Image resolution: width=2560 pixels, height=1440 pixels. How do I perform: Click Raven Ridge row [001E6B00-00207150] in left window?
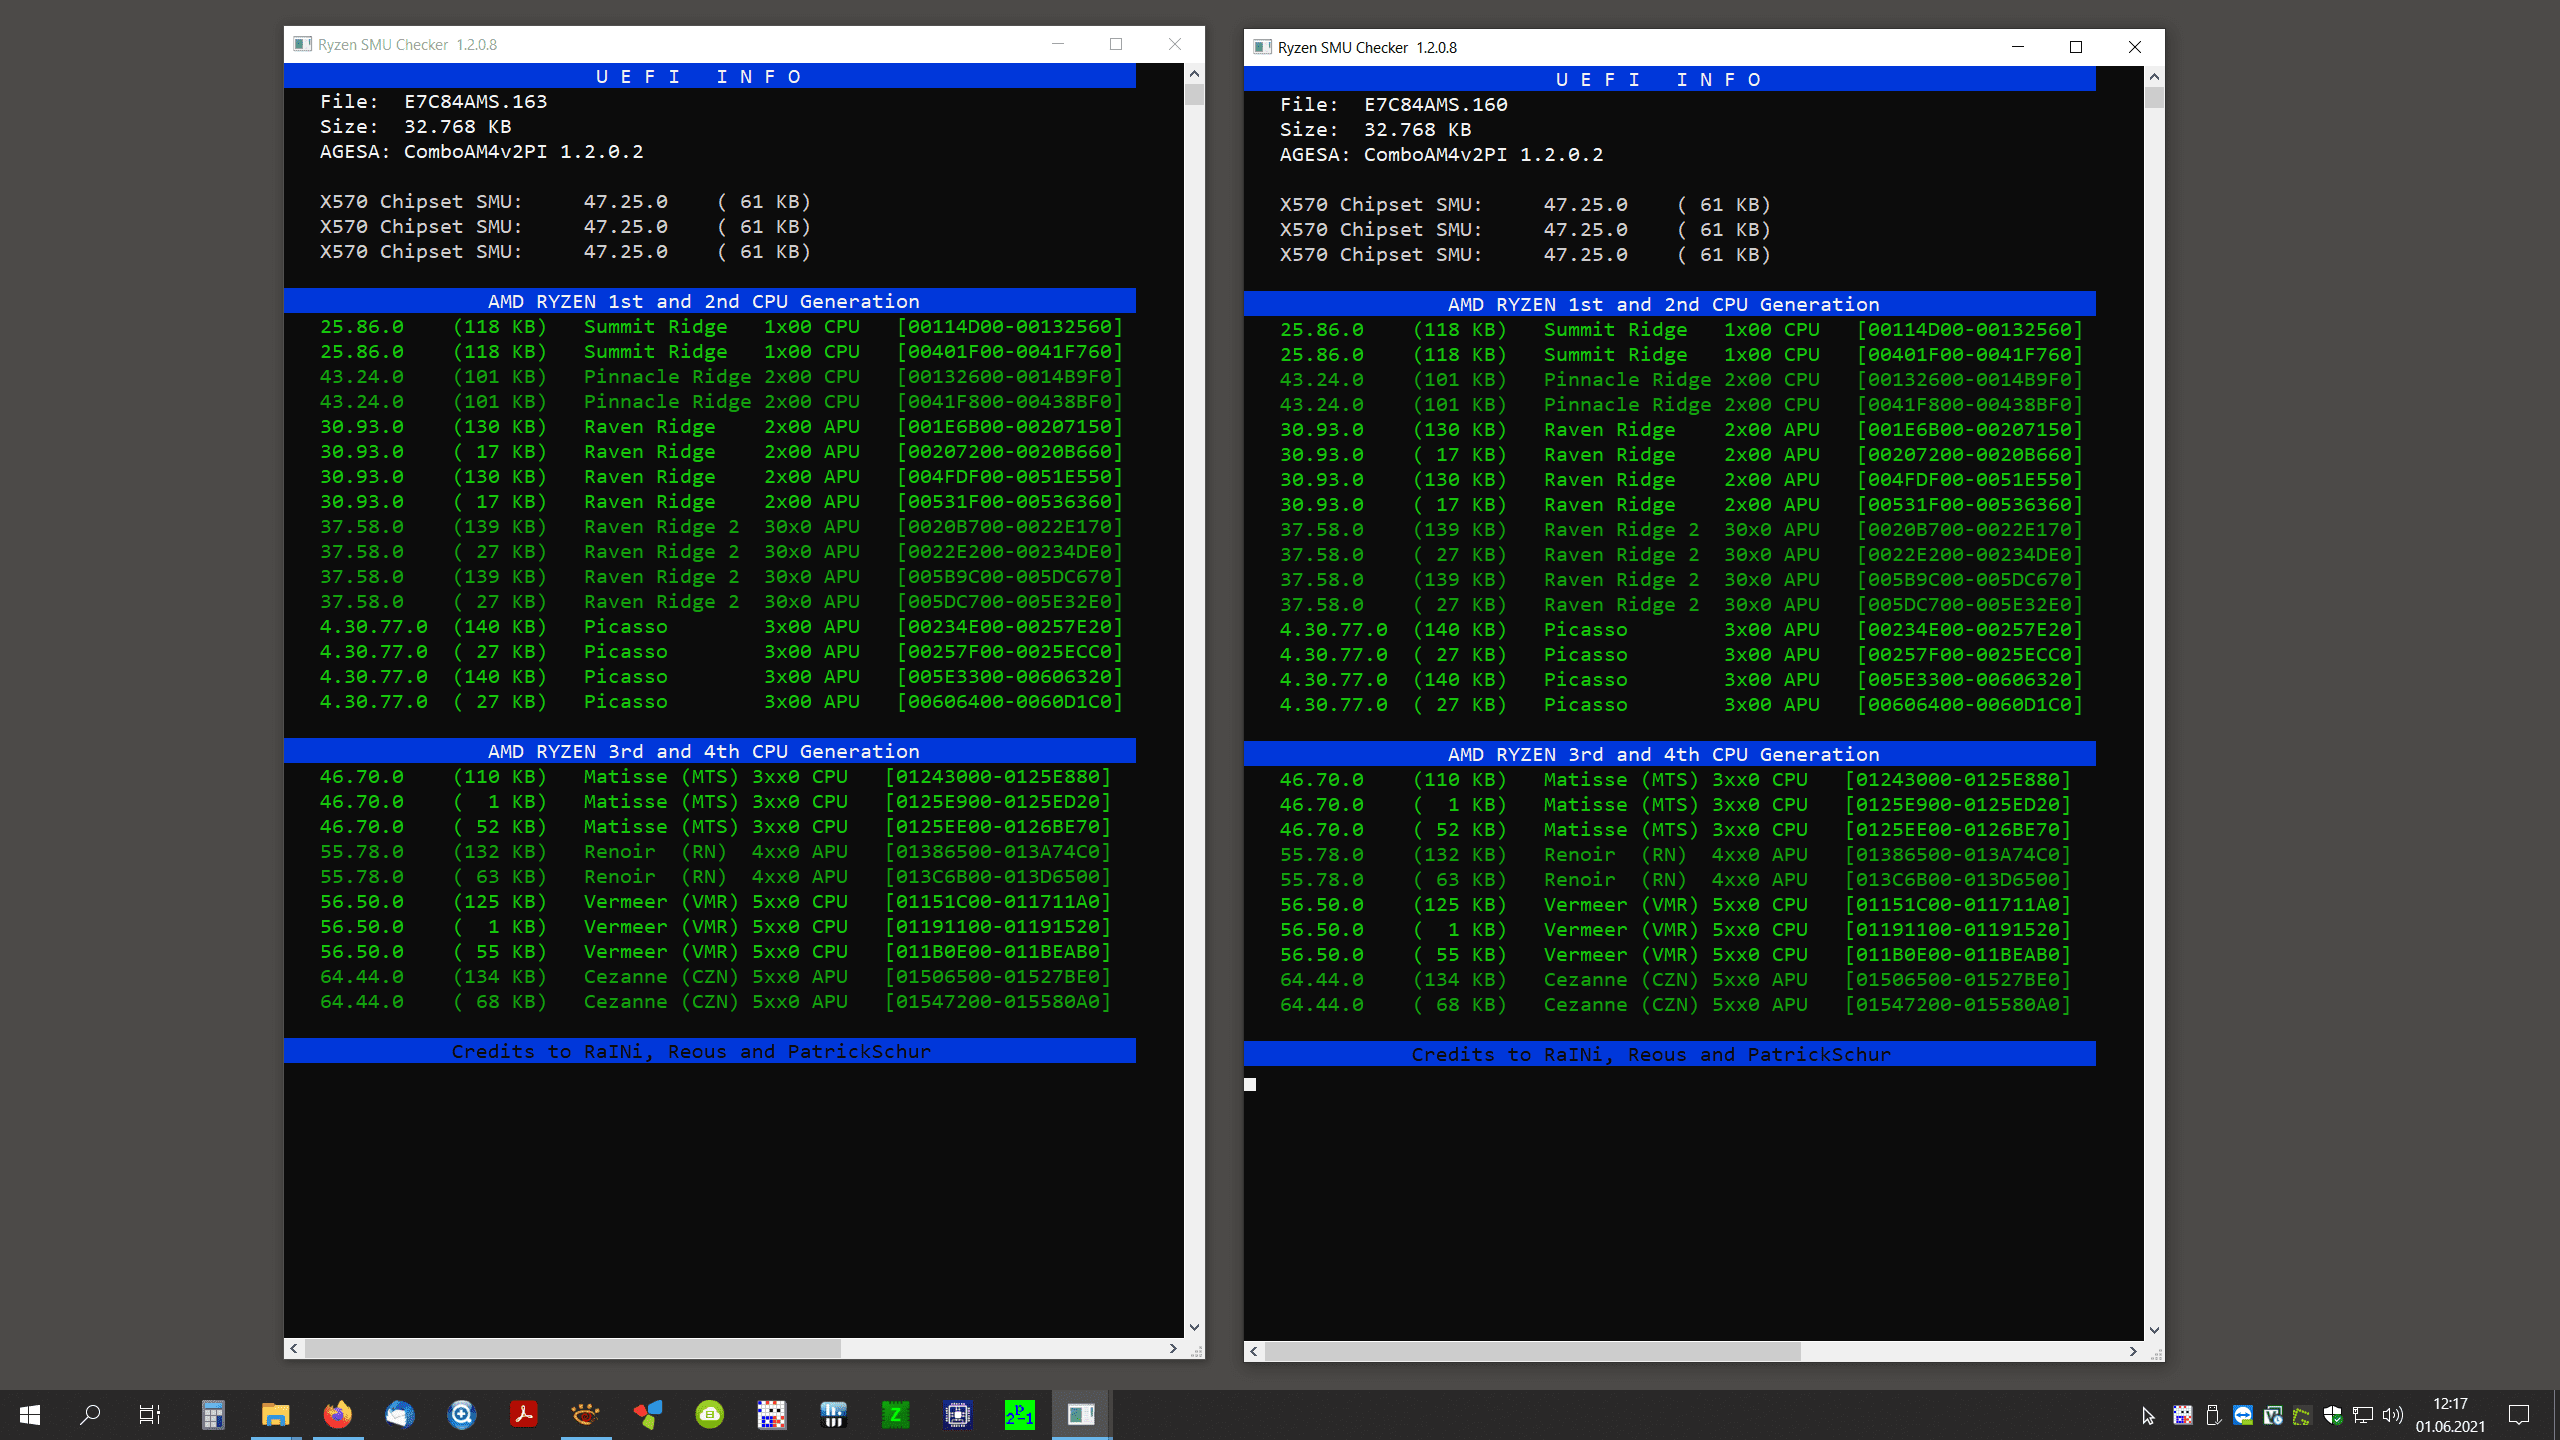[721, 426]
